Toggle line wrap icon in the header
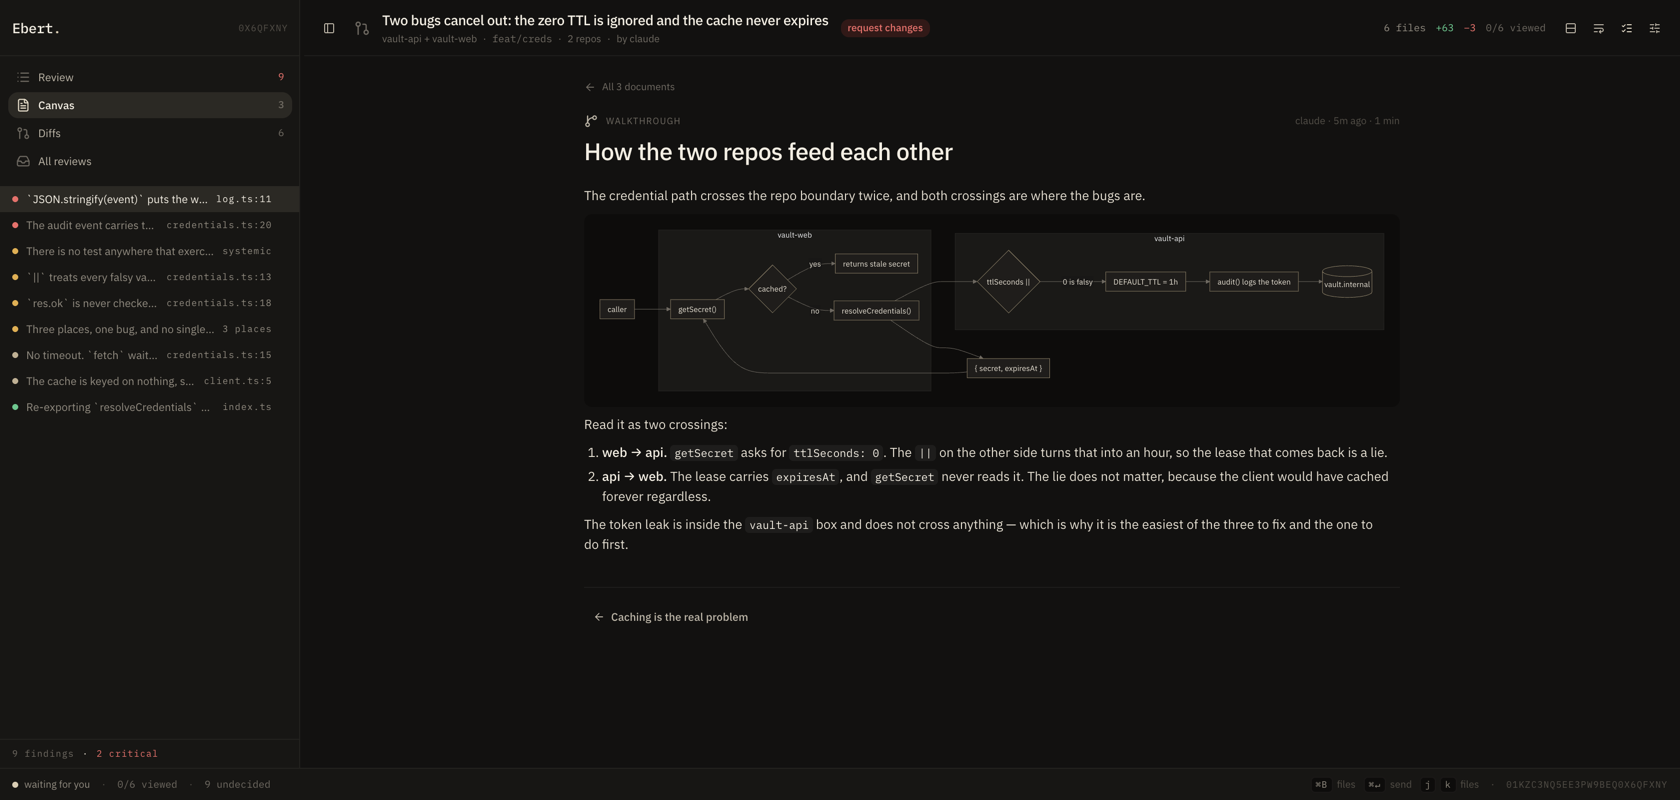This screenshot has height=800, width=1680. click(1599, 28)
